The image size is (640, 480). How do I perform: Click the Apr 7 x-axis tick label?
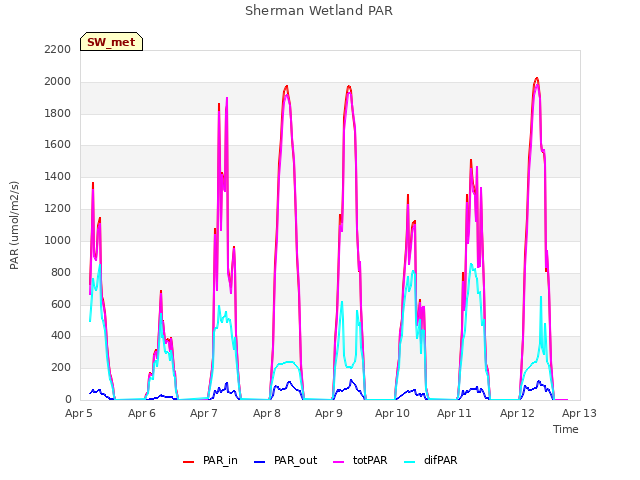click(204, 413)
